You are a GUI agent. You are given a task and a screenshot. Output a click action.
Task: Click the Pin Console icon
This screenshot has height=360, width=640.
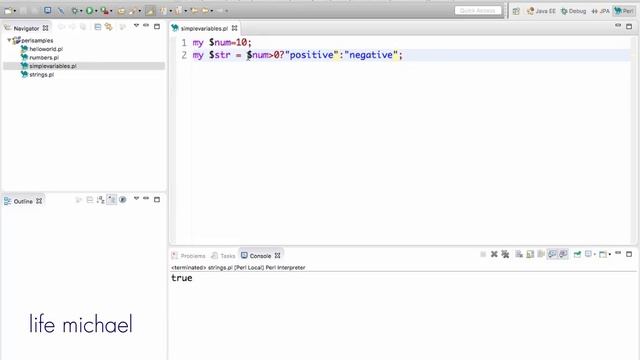point(577,254)
